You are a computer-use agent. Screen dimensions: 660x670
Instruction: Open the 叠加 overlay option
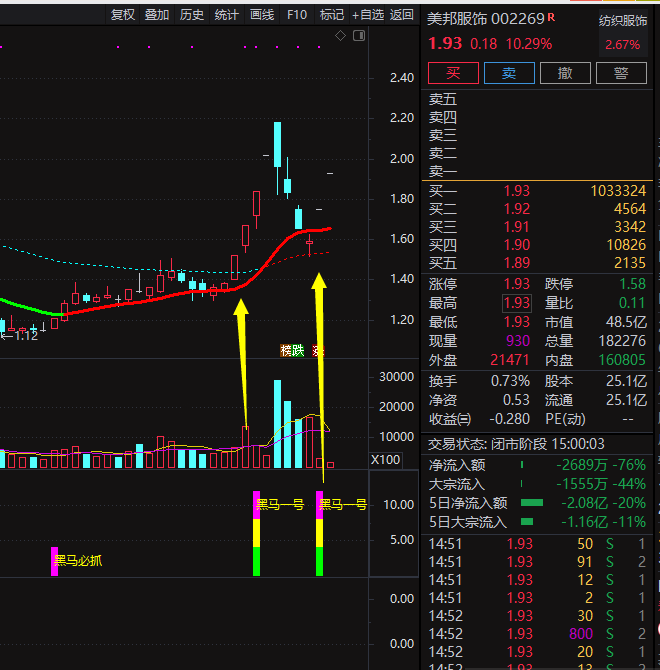pos(157,15)
